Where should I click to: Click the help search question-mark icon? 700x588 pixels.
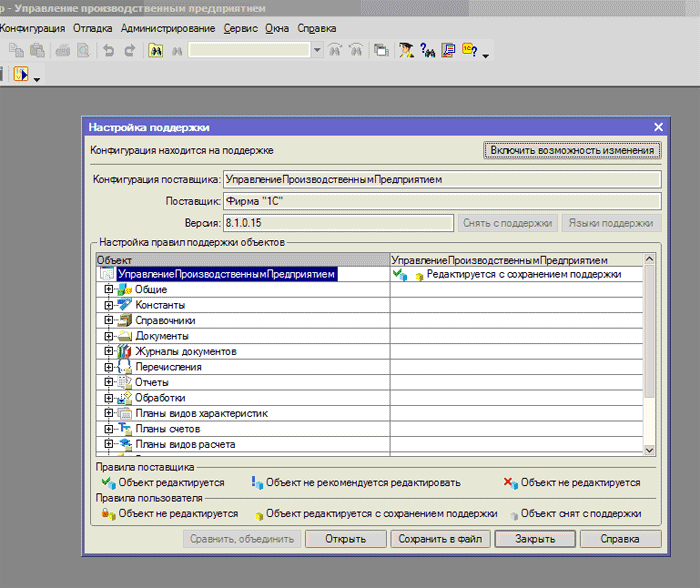coord(427,50)
